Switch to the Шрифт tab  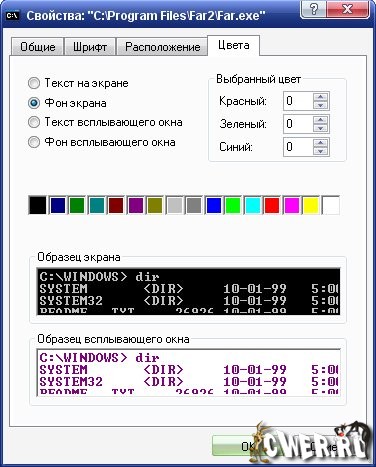pos(90,47)
